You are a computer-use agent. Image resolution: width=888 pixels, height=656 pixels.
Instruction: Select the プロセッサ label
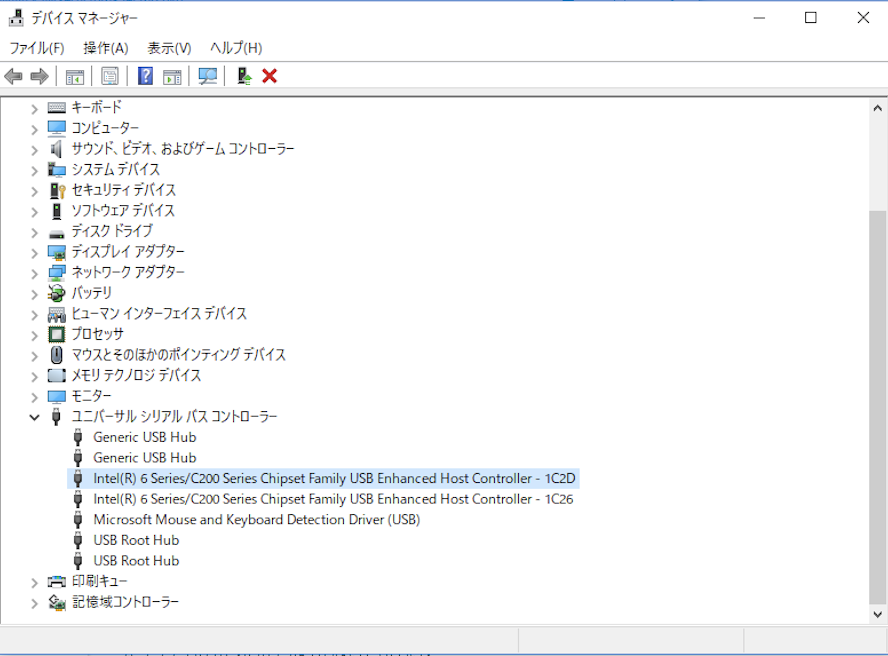(x=97, y=334)
